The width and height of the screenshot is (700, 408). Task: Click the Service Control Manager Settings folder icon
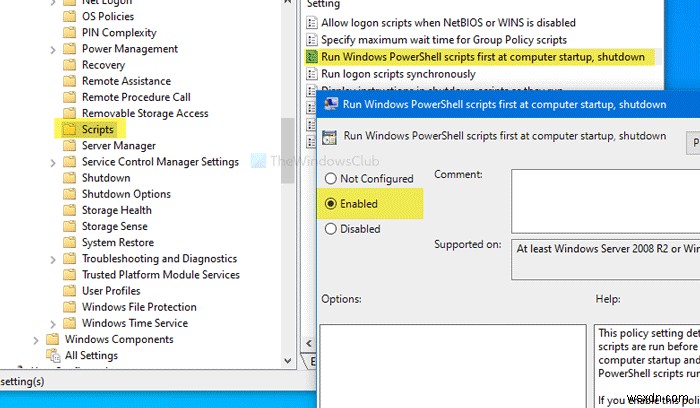click(69, 161)
